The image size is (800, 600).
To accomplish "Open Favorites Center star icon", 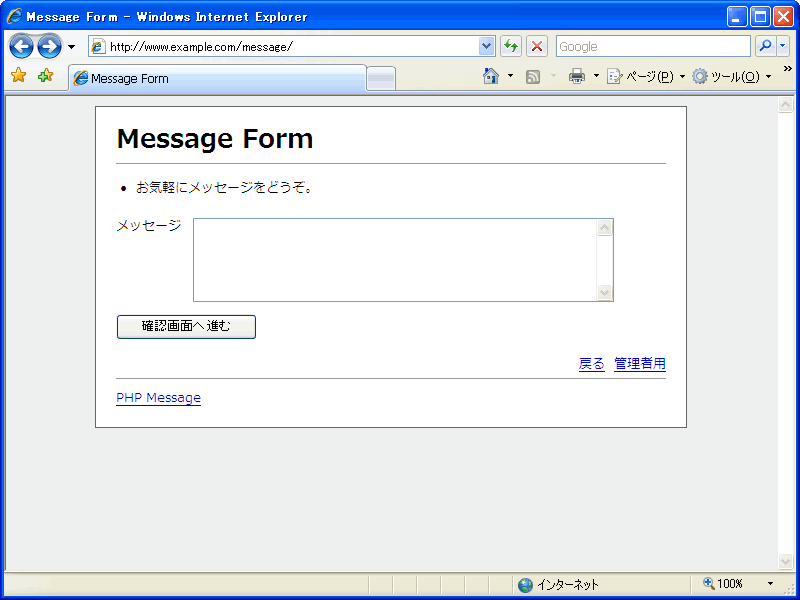I will pos(18,76).
